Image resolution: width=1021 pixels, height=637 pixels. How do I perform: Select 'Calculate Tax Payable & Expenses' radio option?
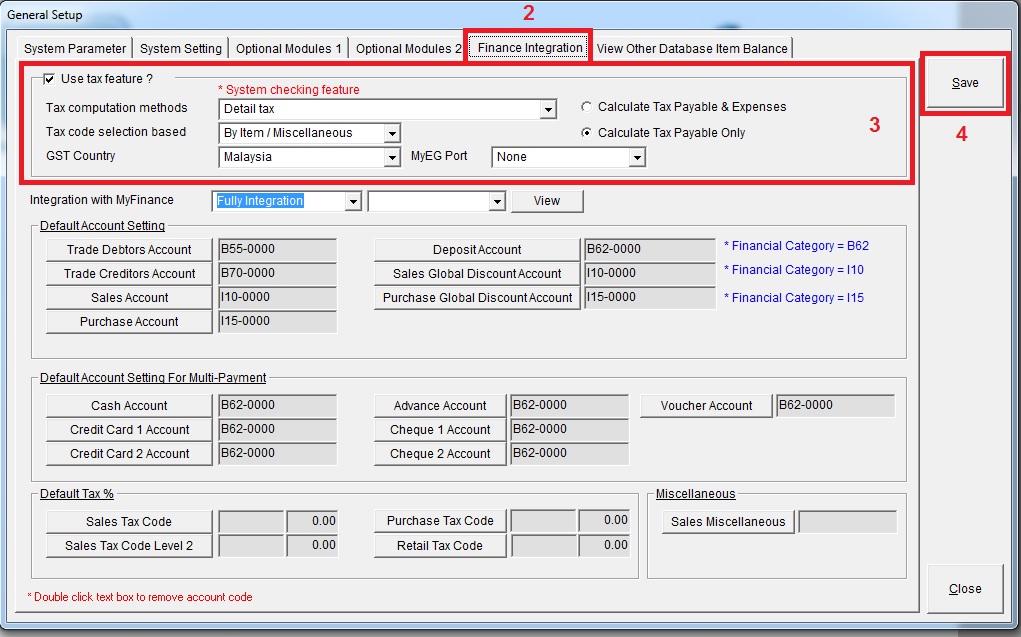coord(587,107)
